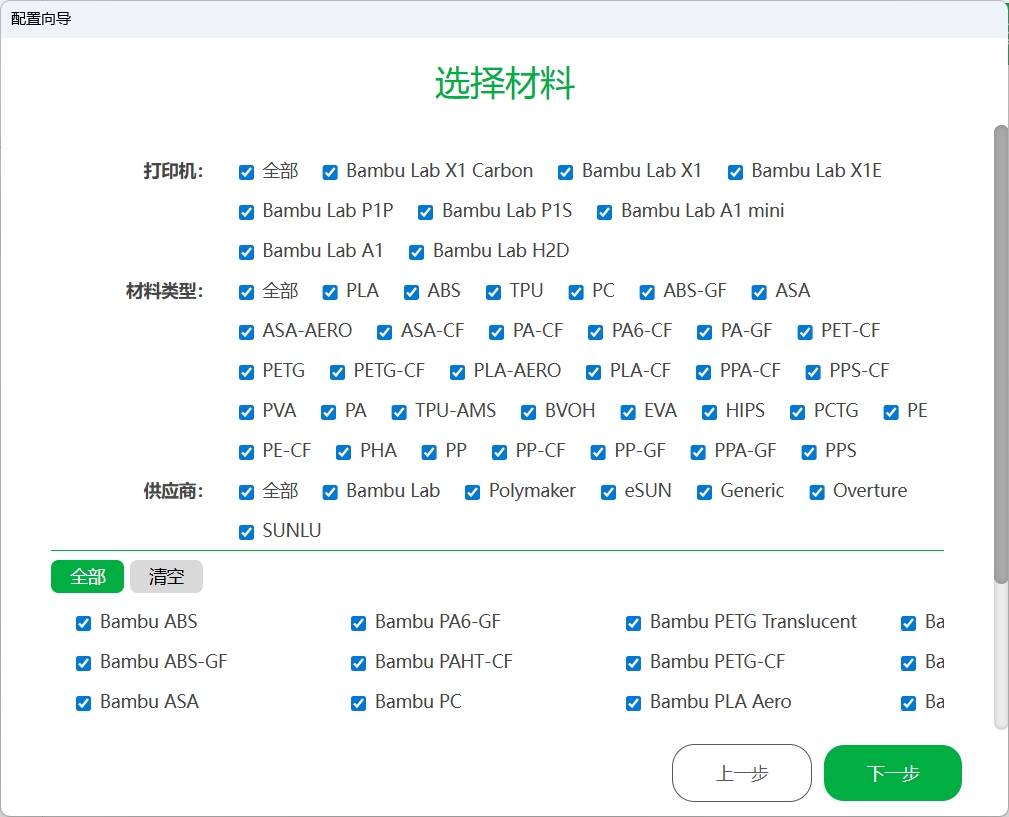Toggle the PC material type checkbox
This screenshot has width=1009, height=817.
click(576, 292)
